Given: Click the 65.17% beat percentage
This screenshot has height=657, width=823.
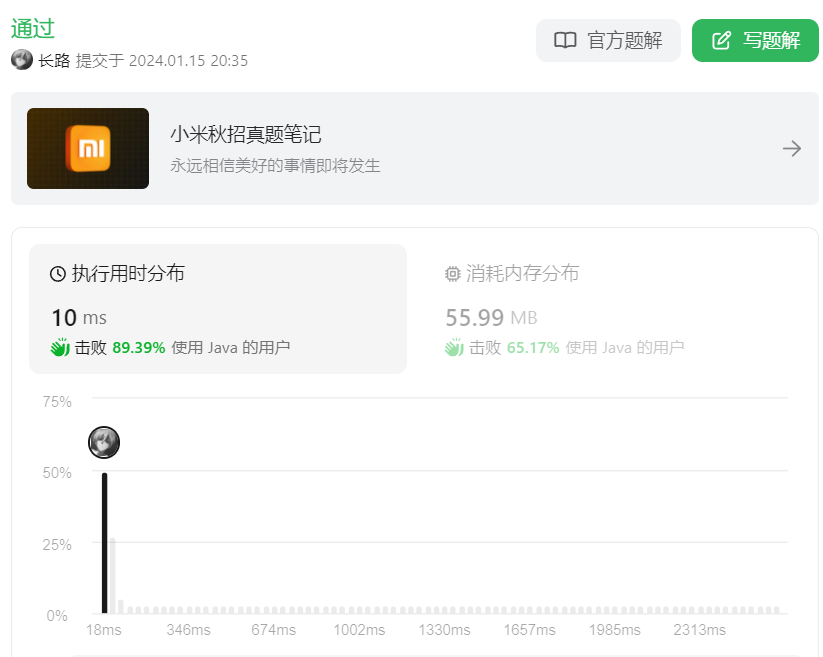Looking at the screenshot, I should click(533, 347).
